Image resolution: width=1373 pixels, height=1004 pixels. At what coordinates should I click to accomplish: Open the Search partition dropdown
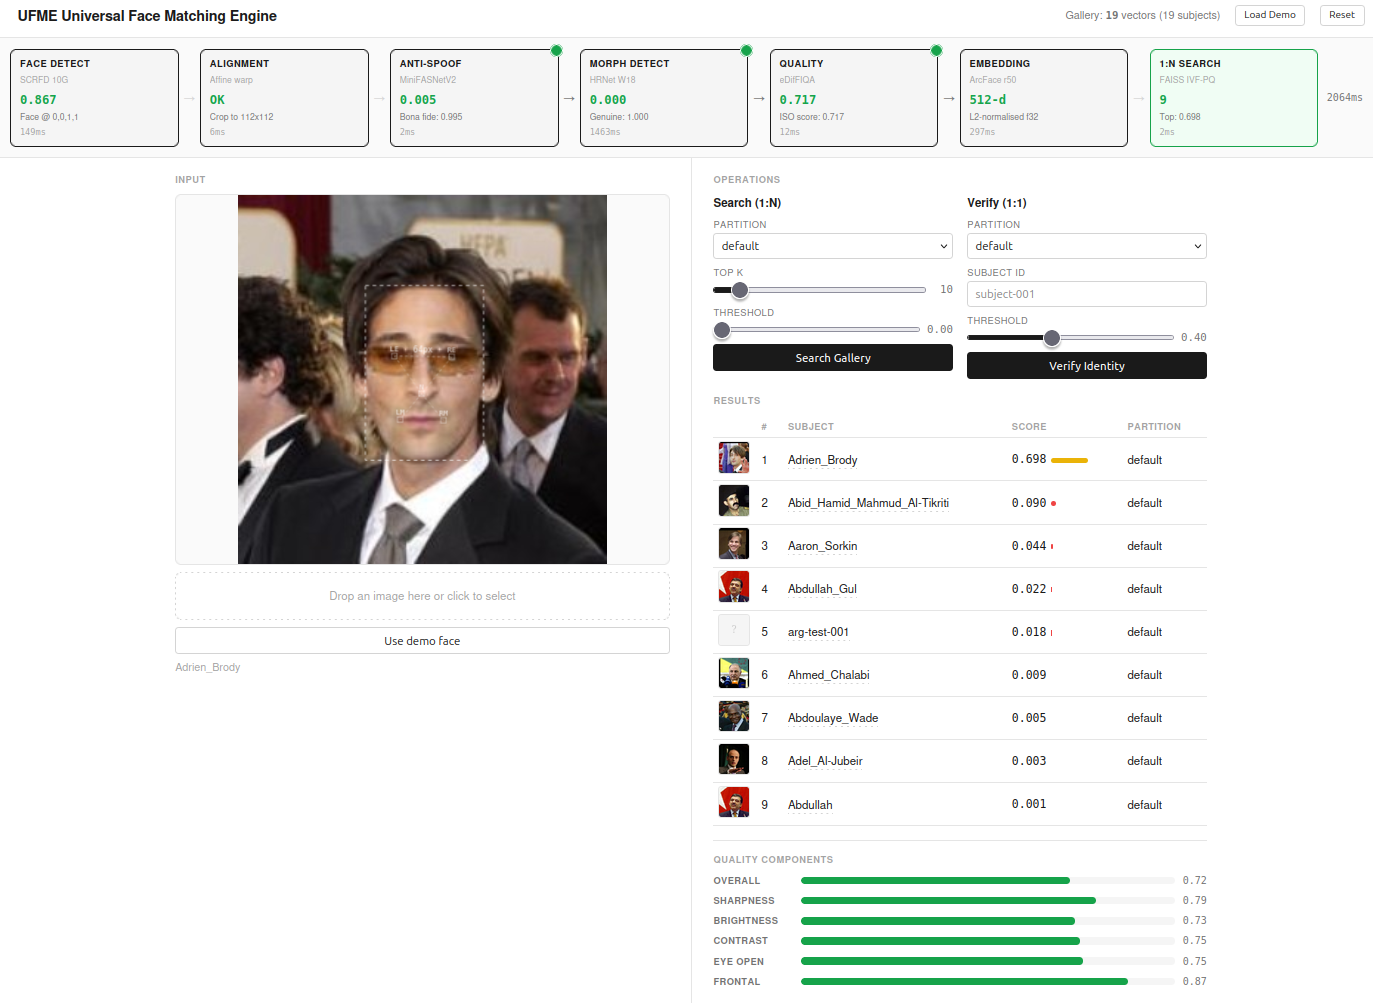click(832, 246)
